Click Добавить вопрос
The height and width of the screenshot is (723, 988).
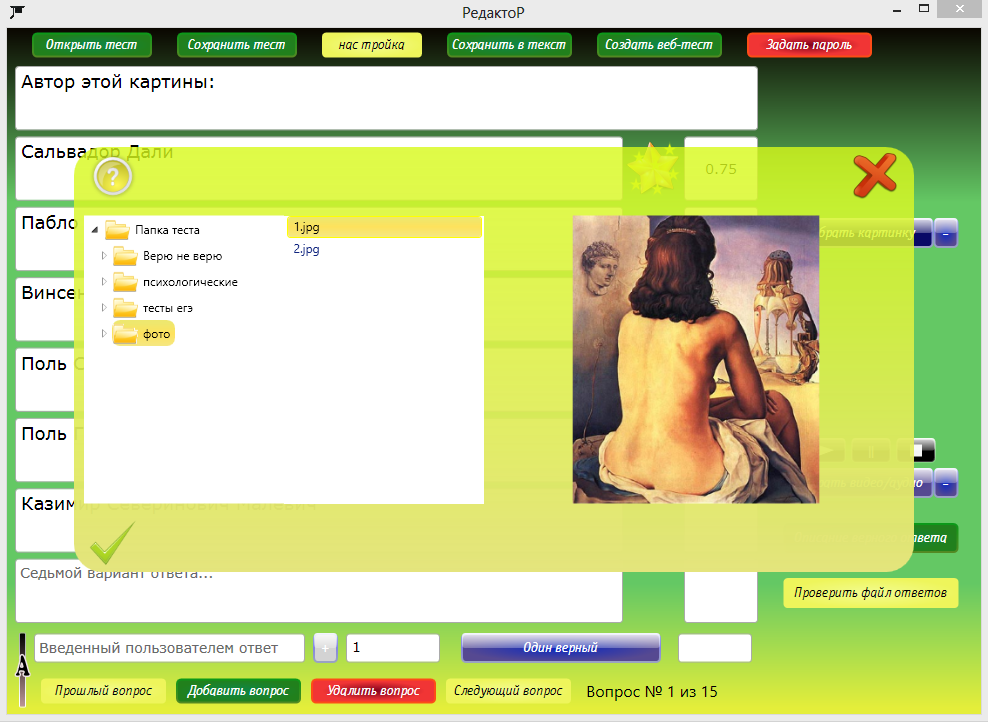238,691
